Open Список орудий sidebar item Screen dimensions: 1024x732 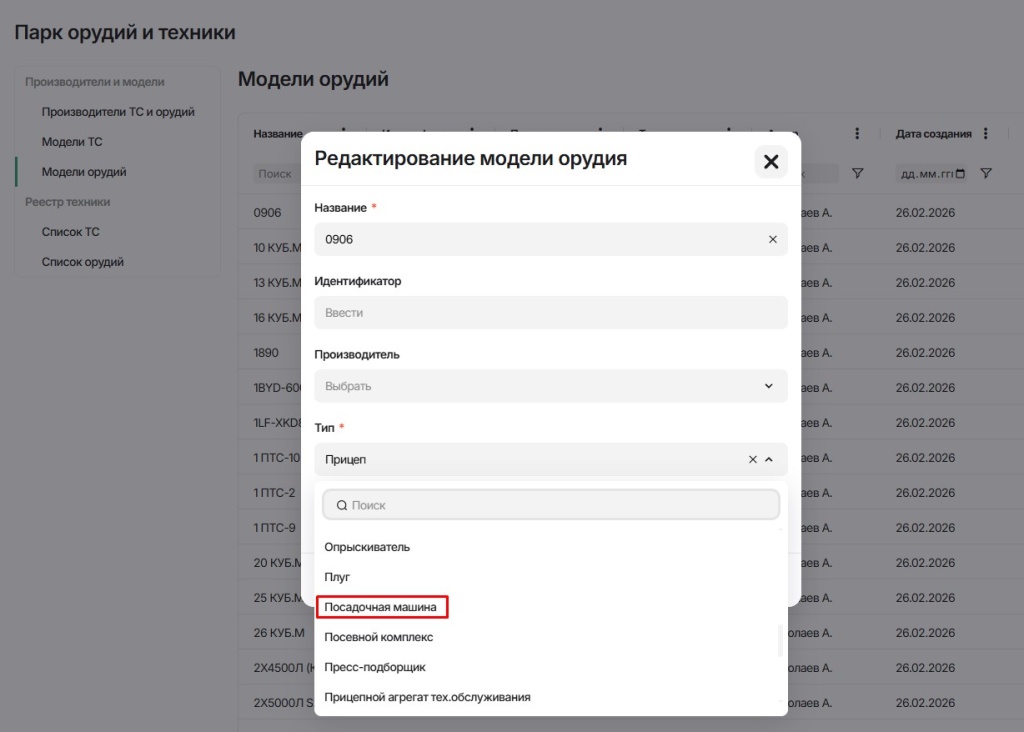tap(83, 262)
